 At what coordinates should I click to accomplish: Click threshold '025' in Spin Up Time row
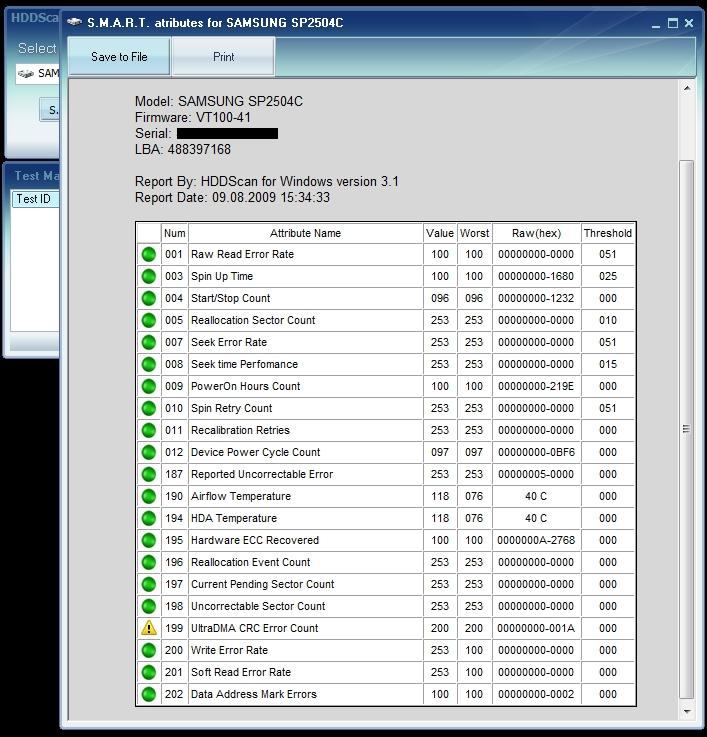click(608, 276)
